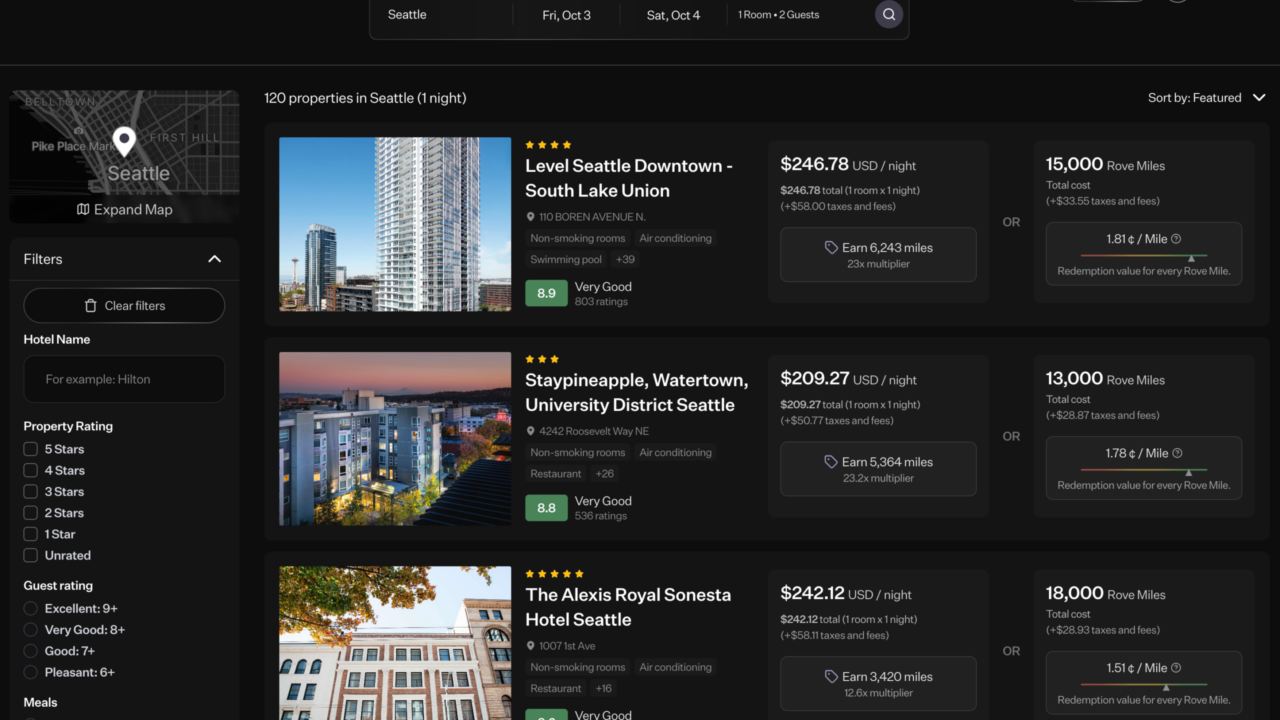This screenshot has width=1280, height=720.
Task: Click the map location pin on Seattle
Action: coord(124,141)
